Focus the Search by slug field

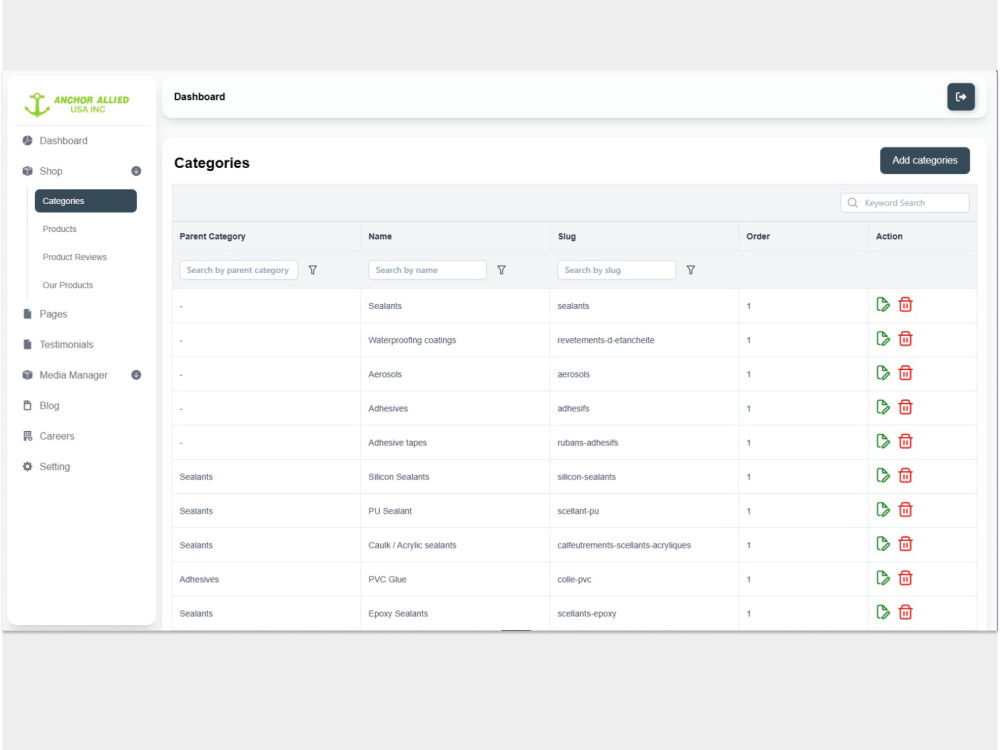617,270
